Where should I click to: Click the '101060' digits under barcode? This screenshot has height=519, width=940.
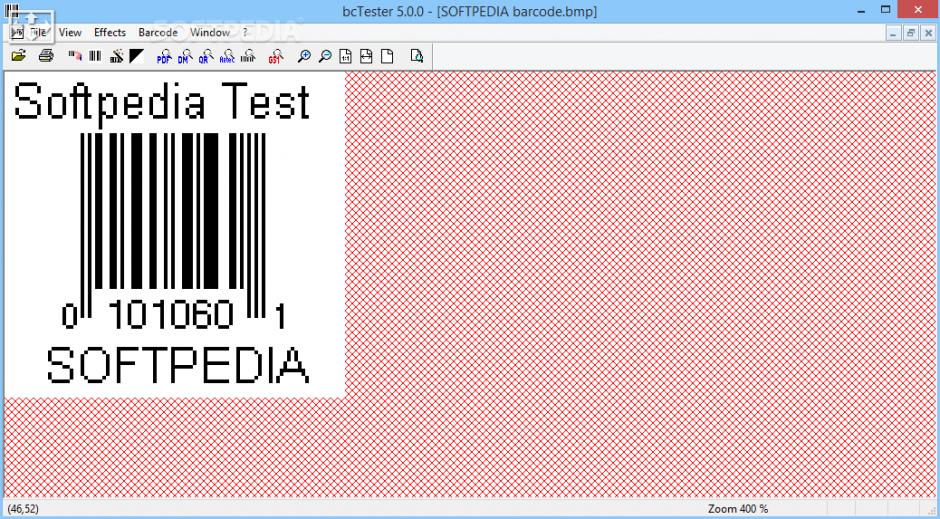171,314
